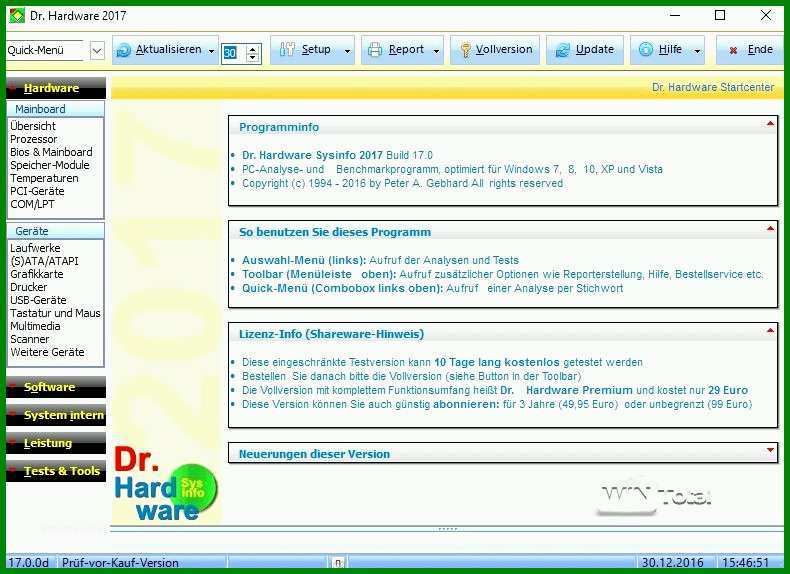This screenshot has height=574, width=790.
Task: Expand the Neuerungen dieser Version panel
Action: coord(770,450)
